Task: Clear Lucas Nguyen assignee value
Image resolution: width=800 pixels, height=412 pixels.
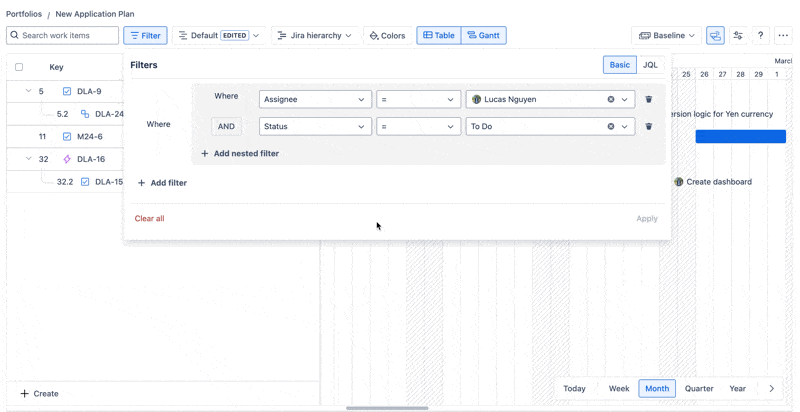Action: point(611,100)
